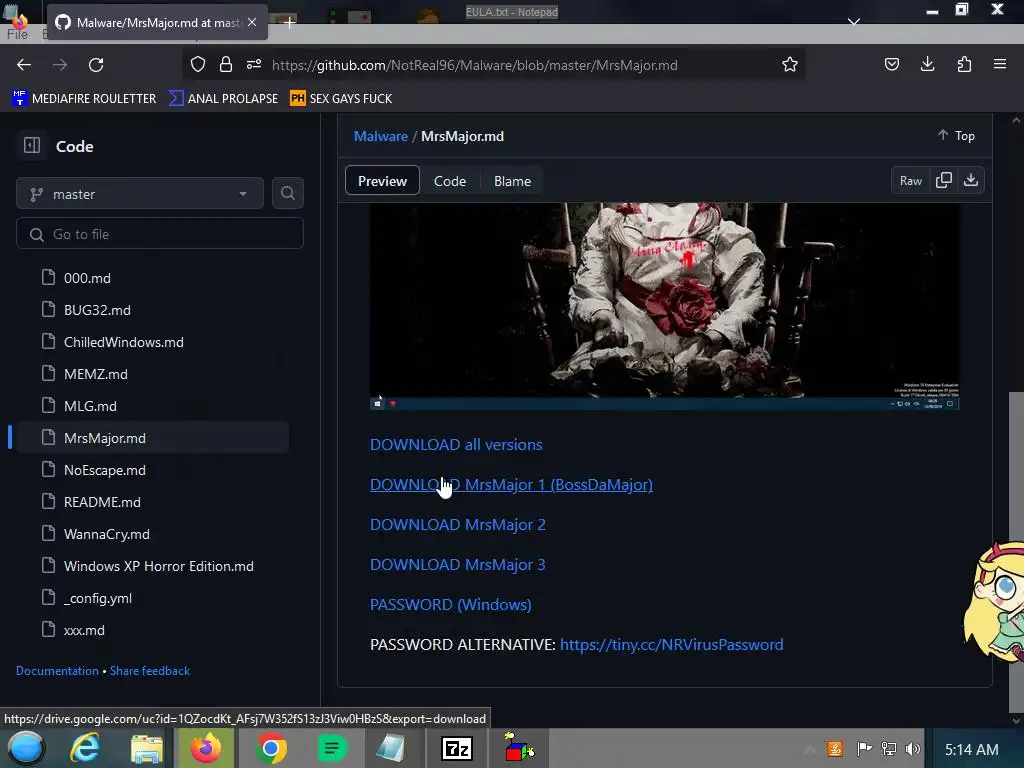Open 7-Zip from the taskbar
This screenshot has width=1024, height=768.
[457, 748]
